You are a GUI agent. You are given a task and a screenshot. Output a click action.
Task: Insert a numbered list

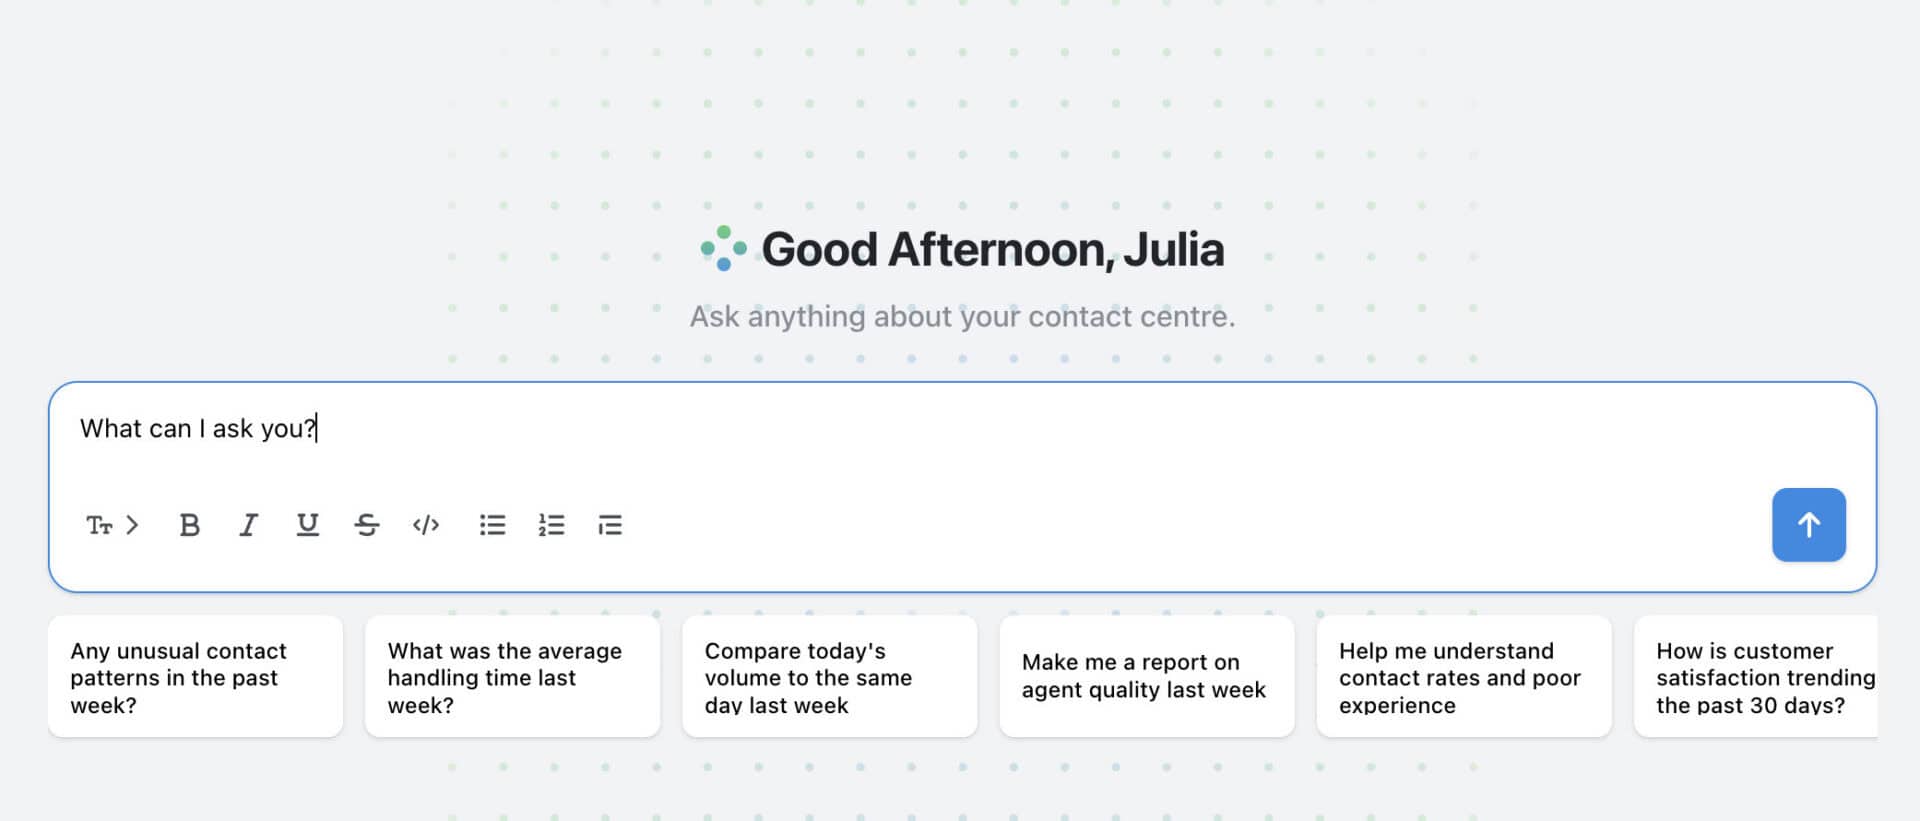(x=551, y=525)
